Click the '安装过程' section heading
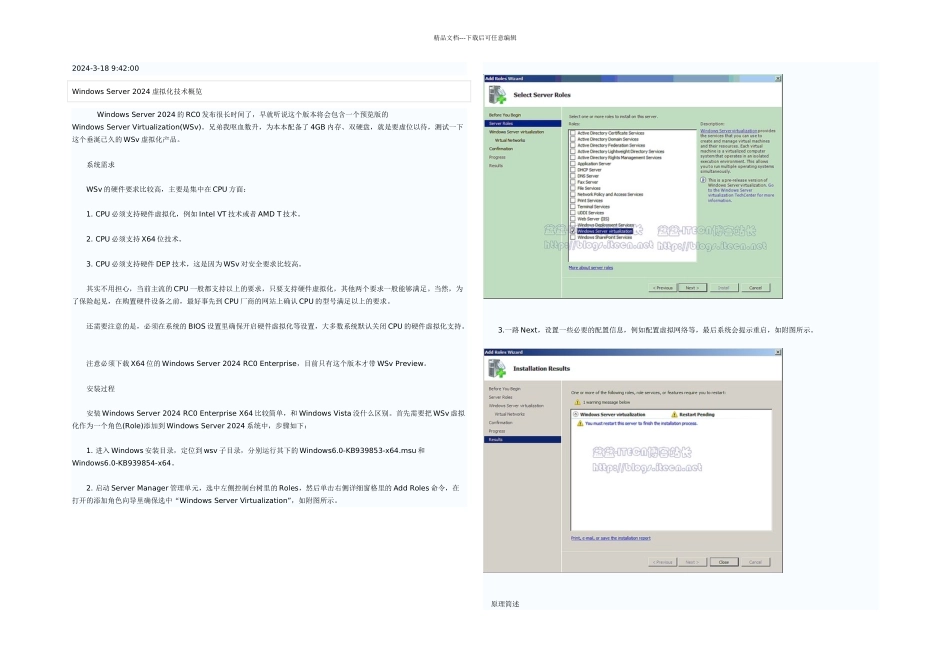950x672 pixels. point(101,389)
